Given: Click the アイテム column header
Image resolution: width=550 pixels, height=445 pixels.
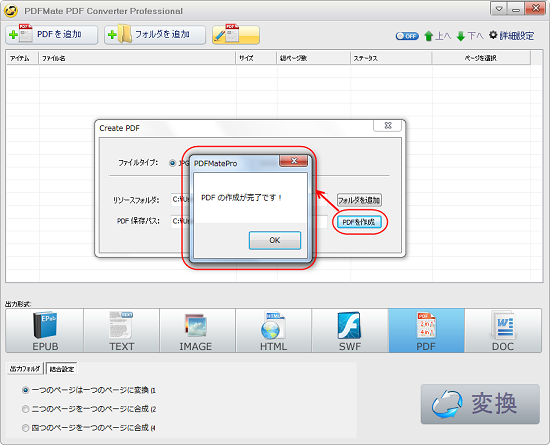Looking at the screenshot, I should point(22,58).
